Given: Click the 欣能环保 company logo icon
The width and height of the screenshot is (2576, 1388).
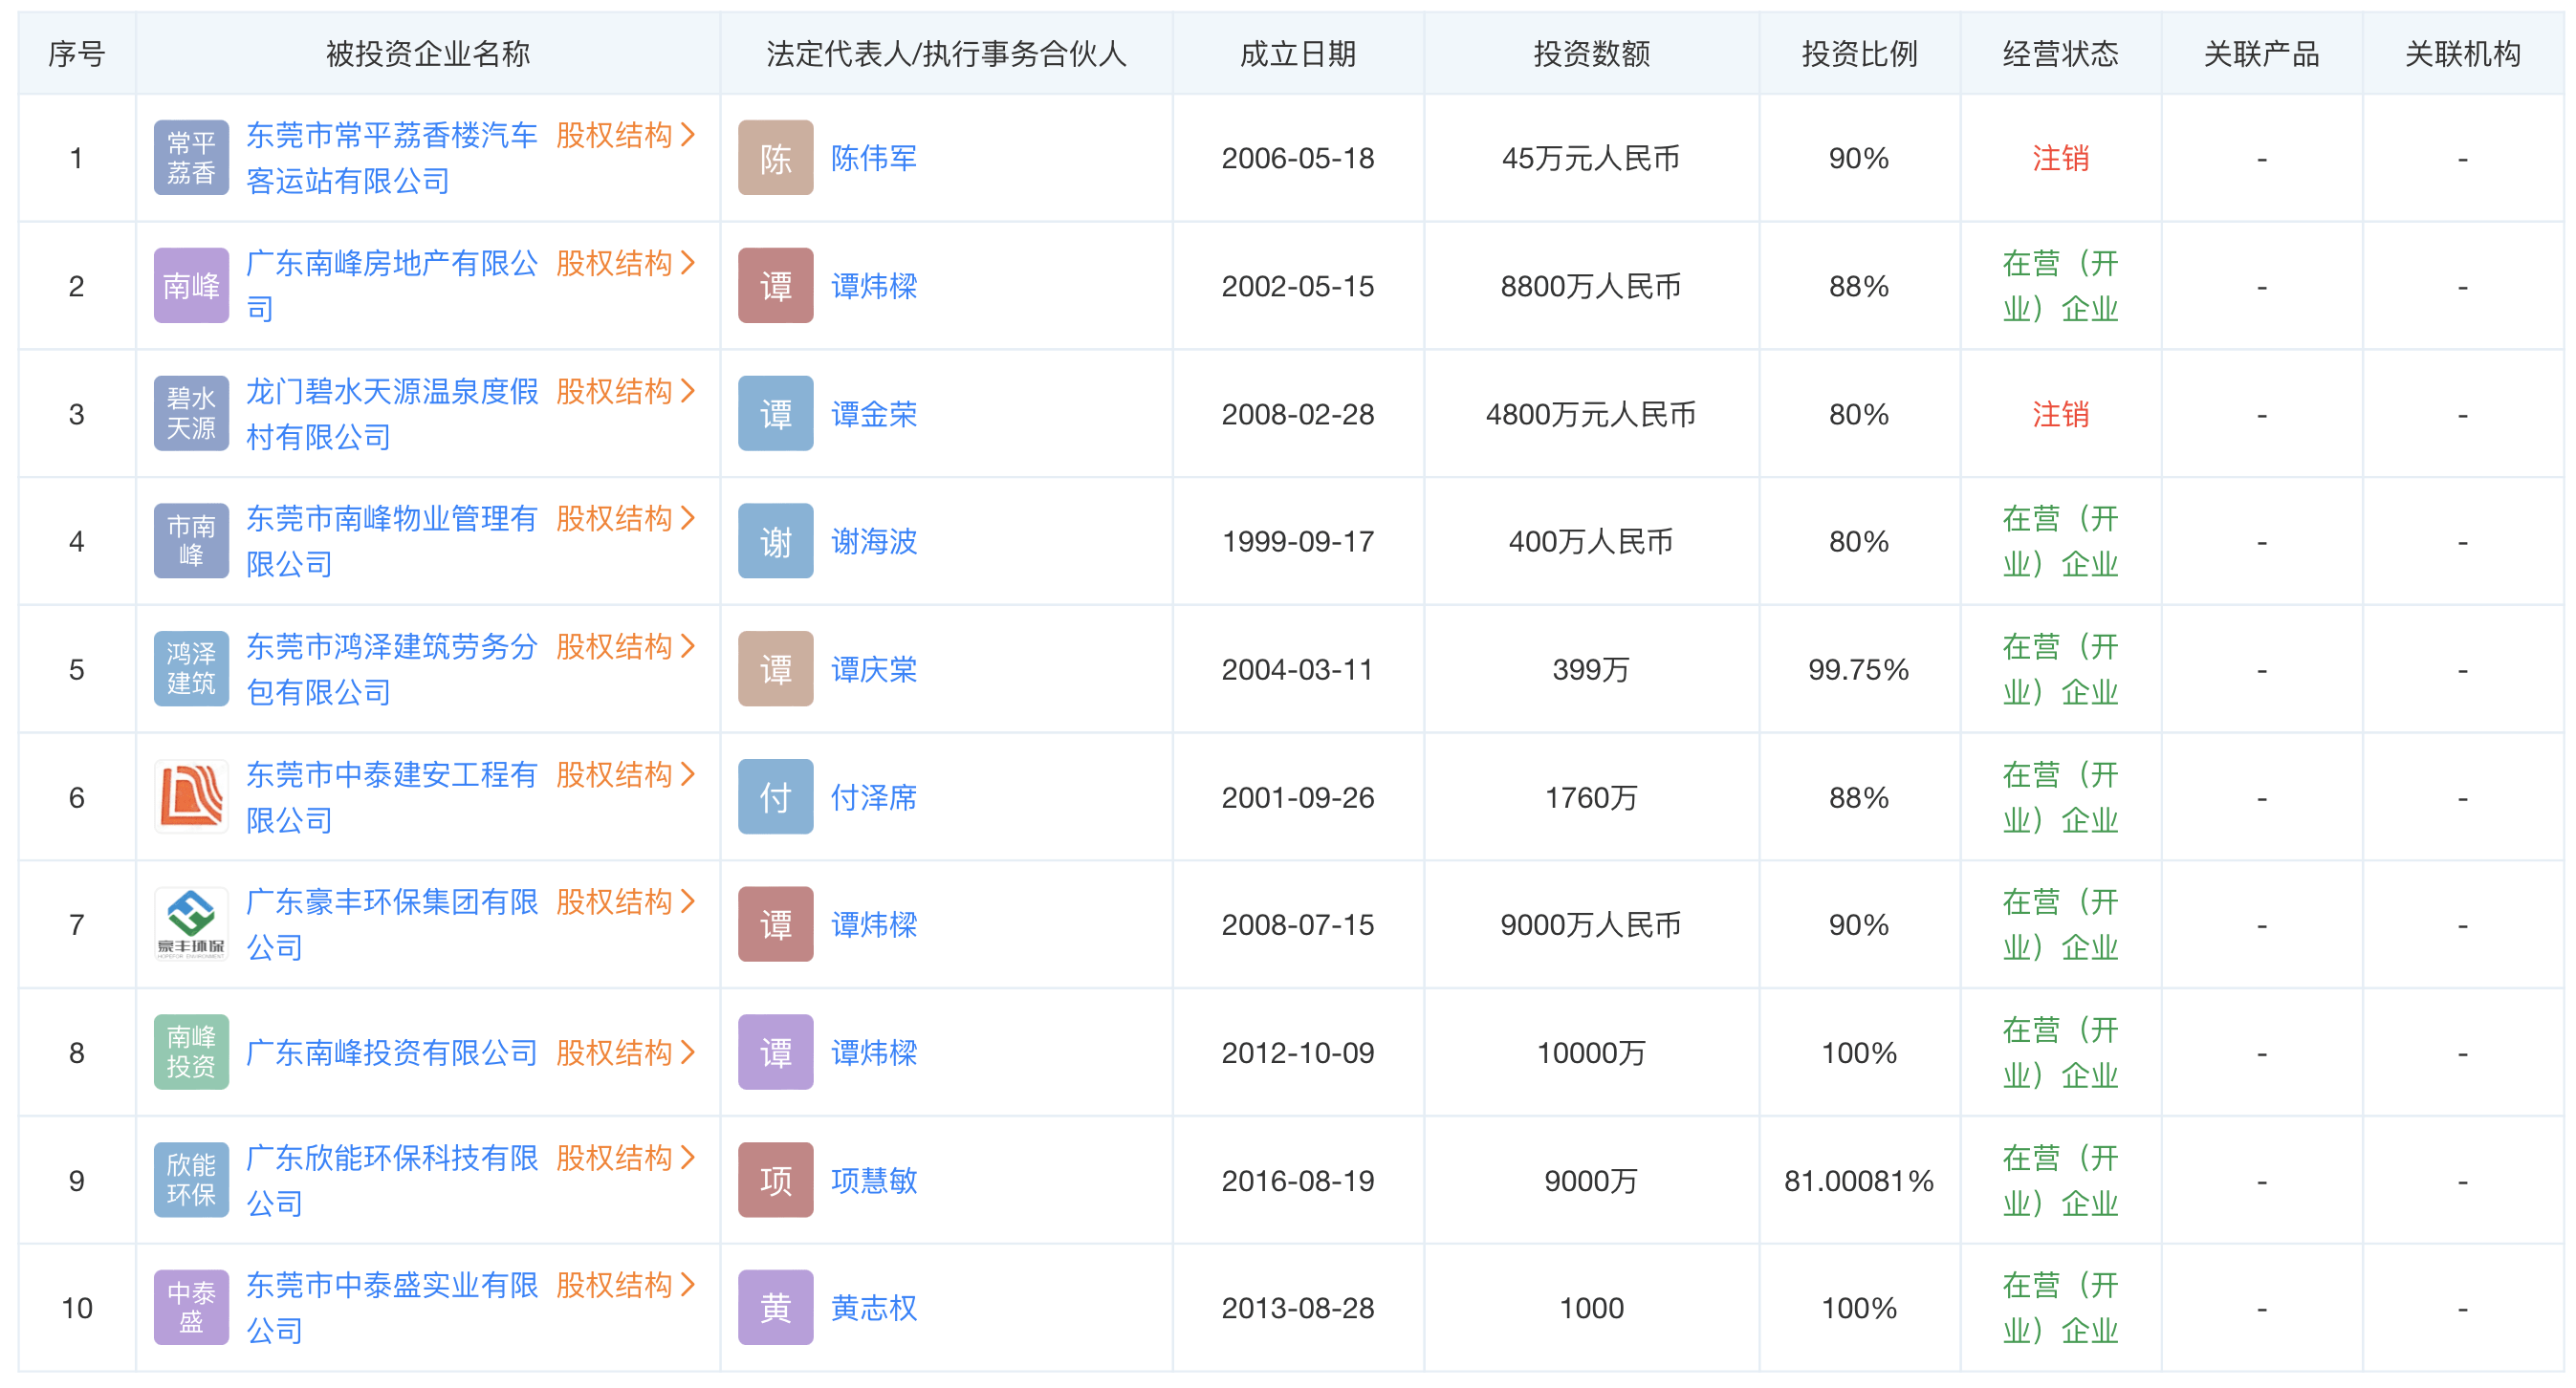Looking at the screenshot, I should coord(191,1181).
